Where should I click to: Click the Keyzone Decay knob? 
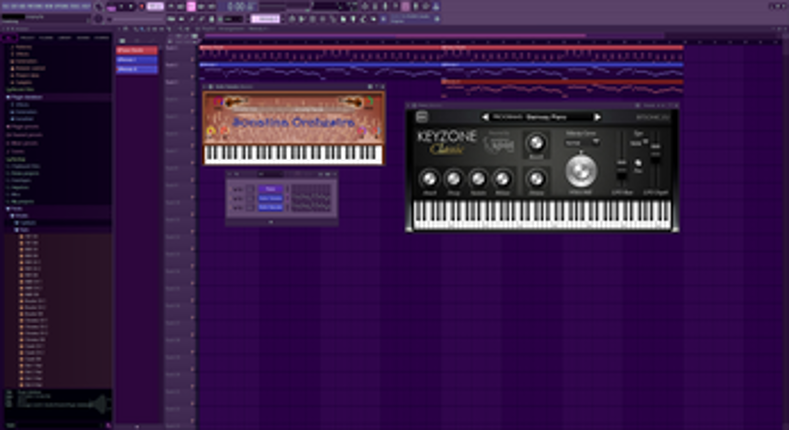[x=453, y=179]
